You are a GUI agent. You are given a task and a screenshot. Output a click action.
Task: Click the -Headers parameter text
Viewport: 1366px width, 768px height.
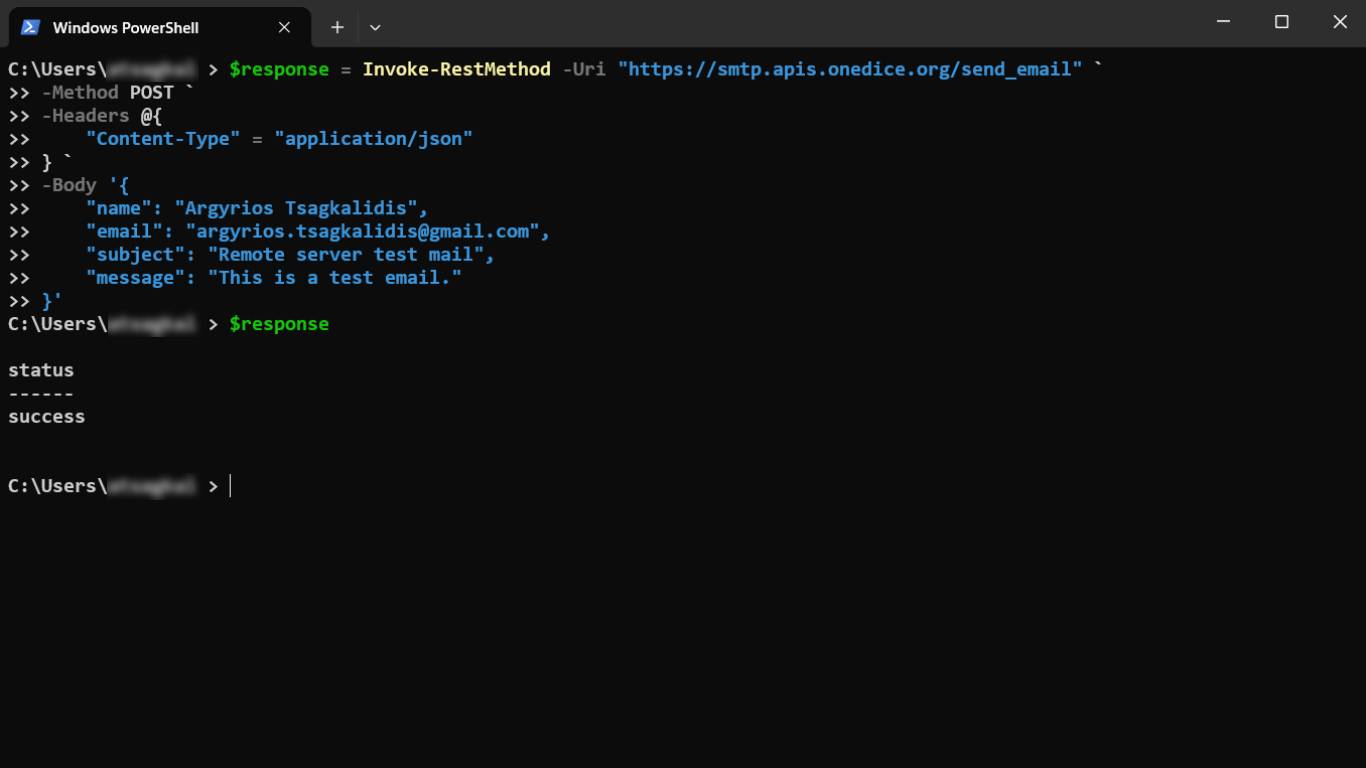tap(85, 116)
